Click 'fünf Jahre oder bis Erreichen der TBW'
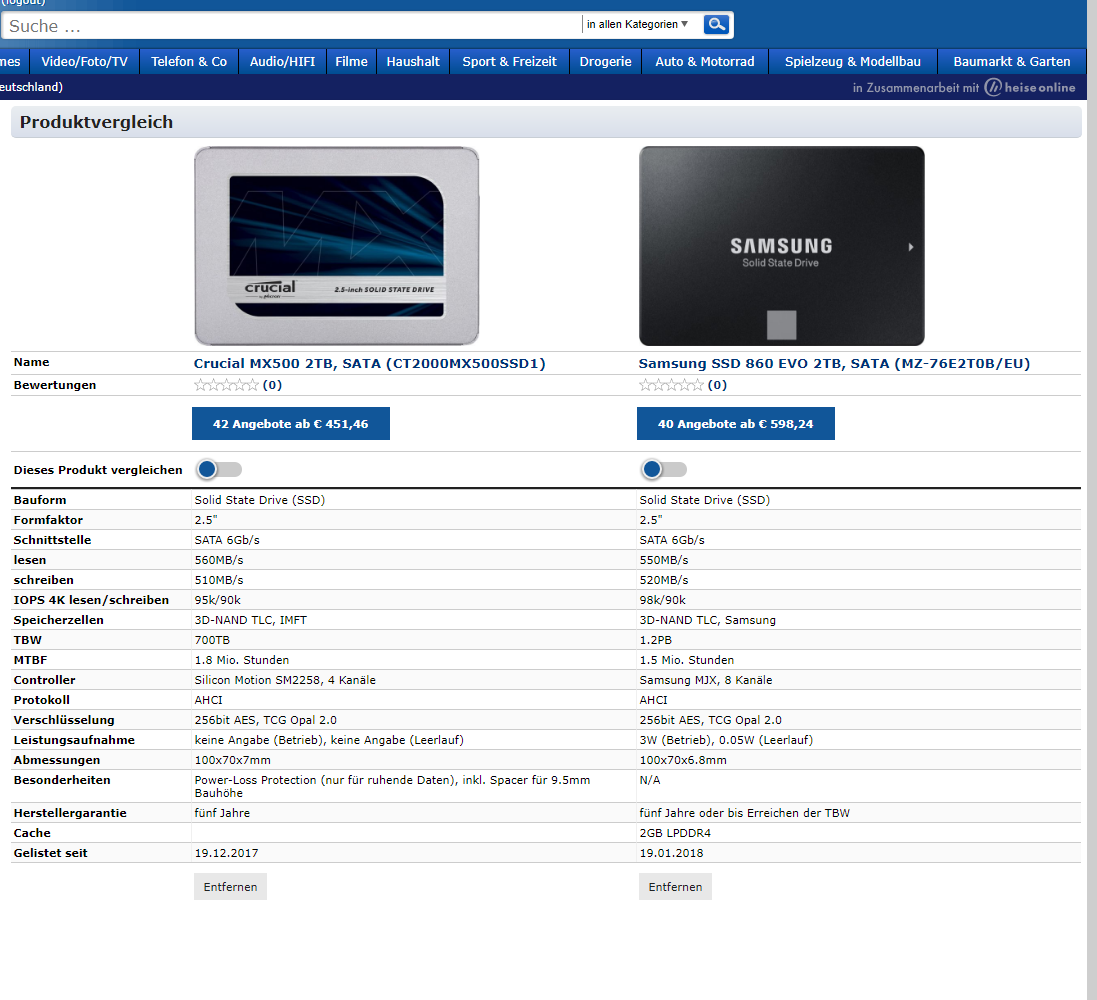 [744, 812]
